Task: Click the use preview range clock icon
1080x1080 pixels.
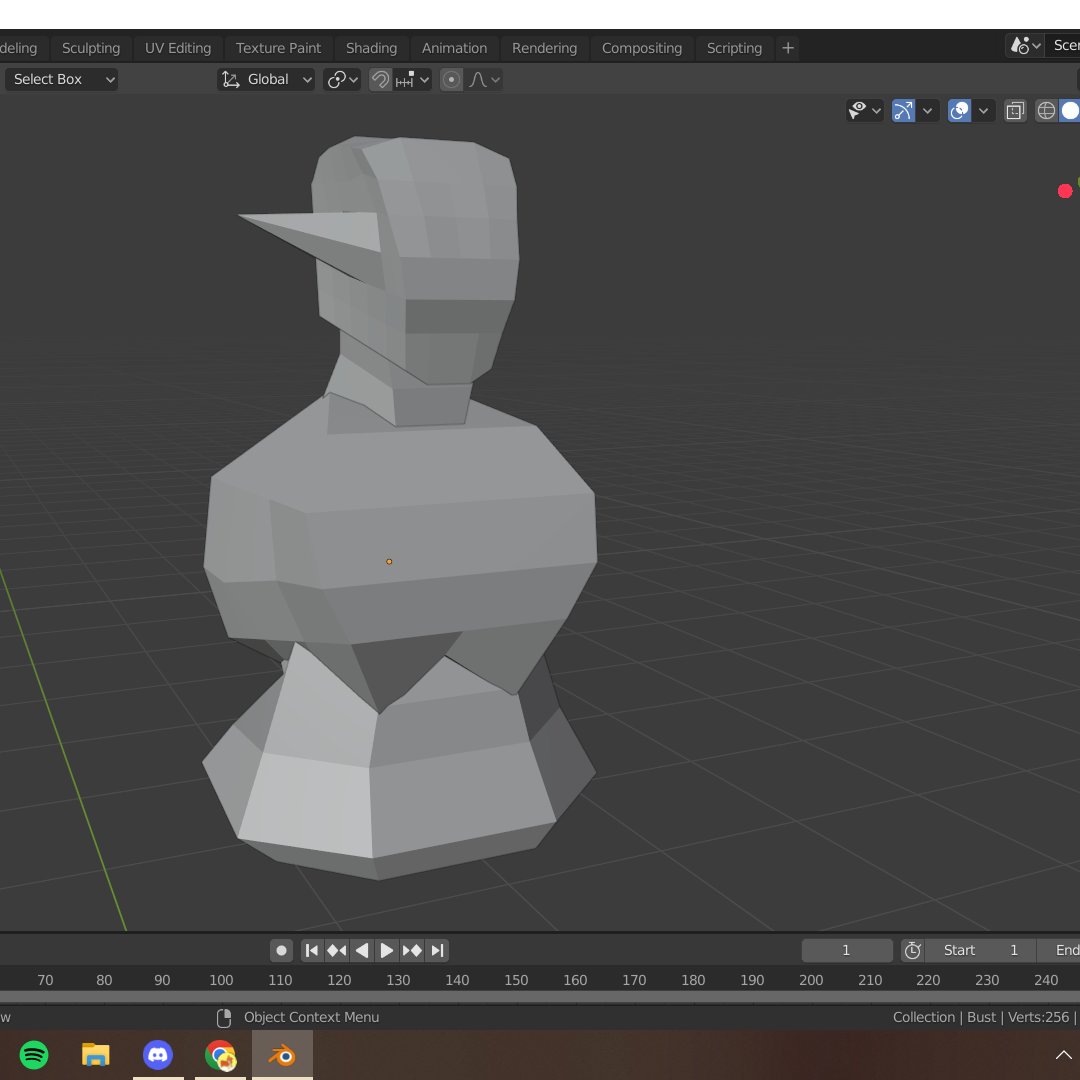Action: pyautogui.click(x=913, y=951)
